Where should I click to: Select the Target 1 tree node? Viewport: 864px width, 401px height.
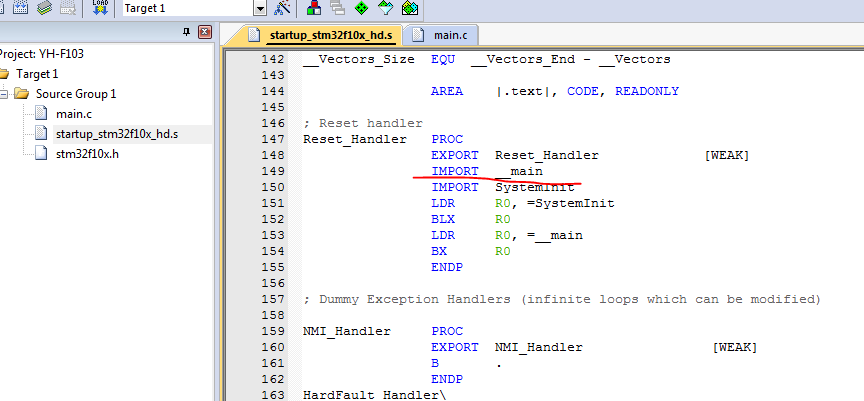[x=37, y=74]
